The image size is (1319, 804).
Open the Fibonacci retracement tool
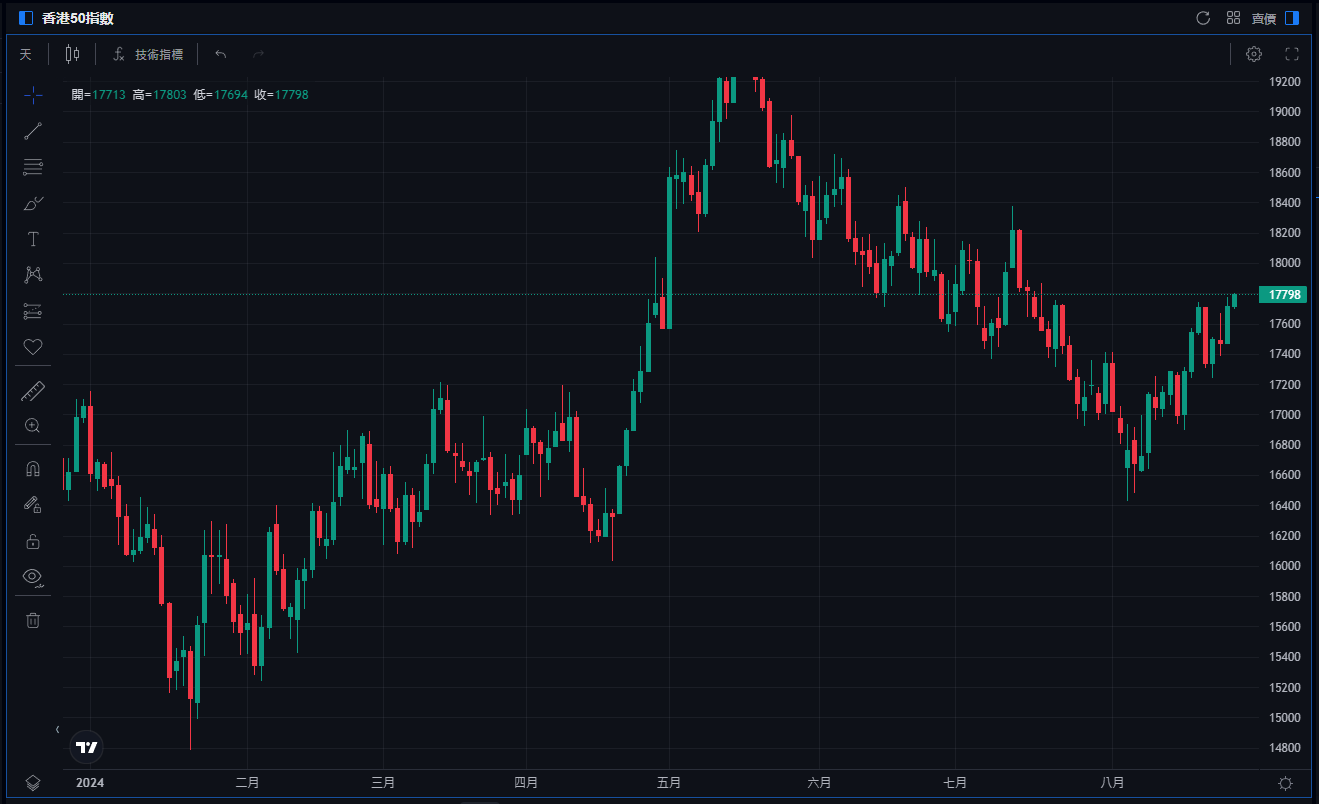(33, 167)
